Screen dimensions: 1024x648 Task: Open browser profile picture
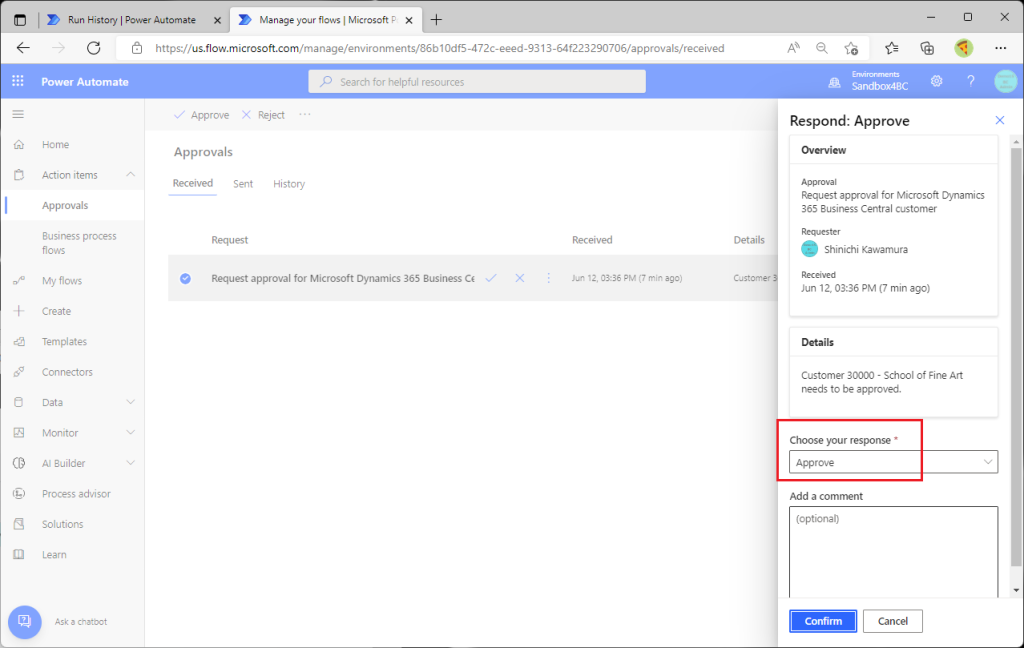(x=963, y=48)
